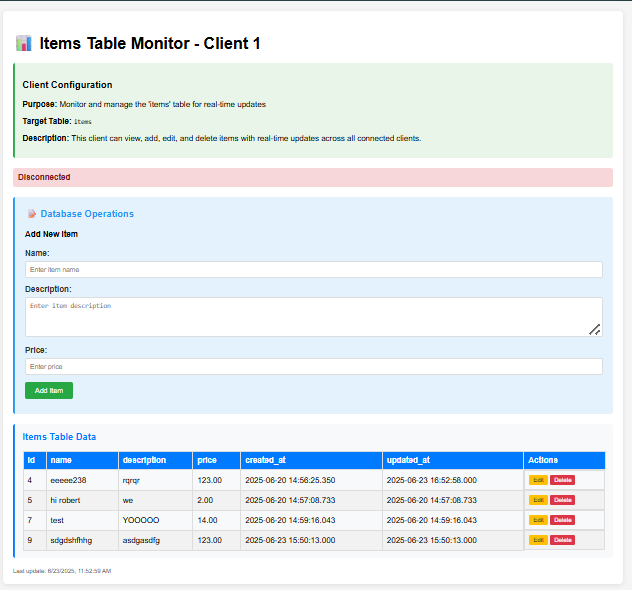Select the cell containing eeeee238
The image size is (632, 590).
[82, 480]
